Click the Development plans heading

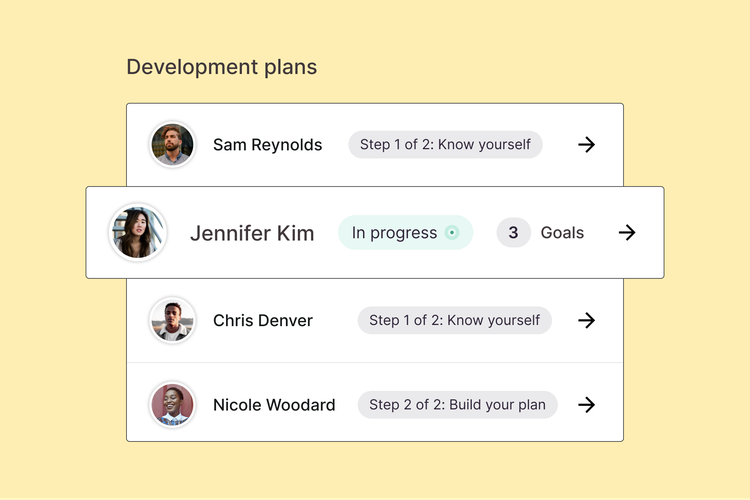coord(221,67)
